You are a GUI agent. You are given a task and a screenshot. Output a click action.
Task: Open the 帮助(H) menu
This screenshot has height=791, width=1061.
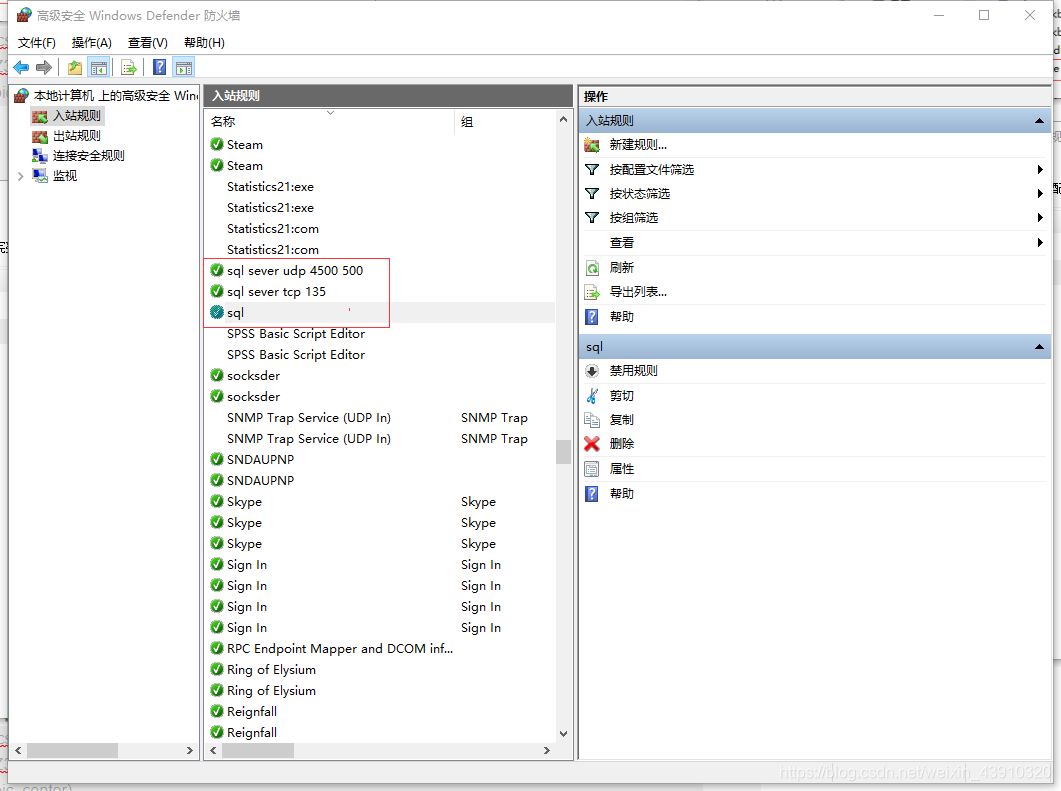pyautogui.click(x=204, y=43)
